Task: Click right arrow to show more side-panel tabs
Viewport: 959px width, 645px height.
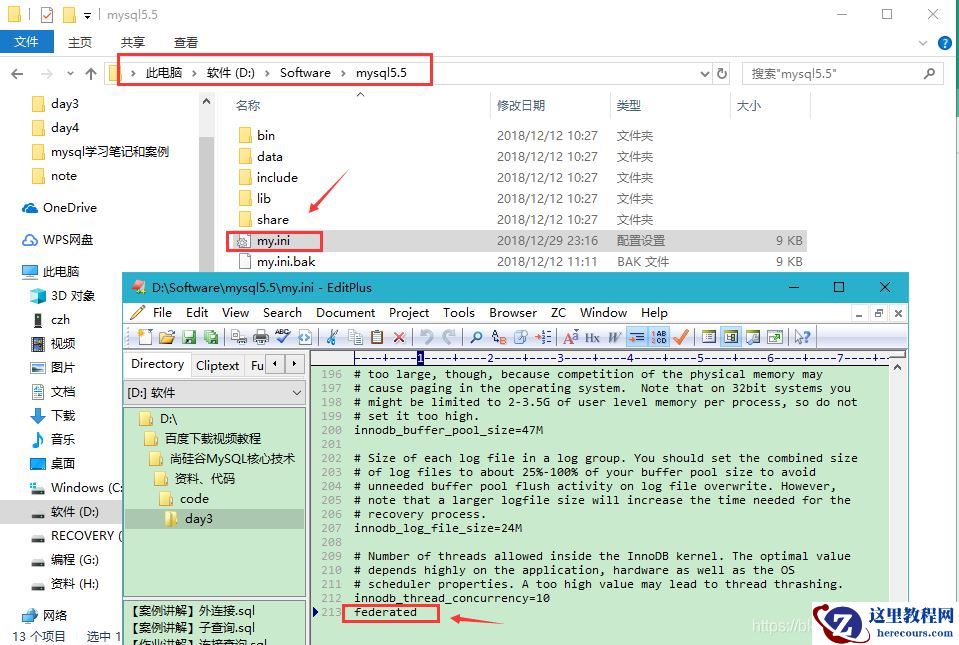Action: 295,364
